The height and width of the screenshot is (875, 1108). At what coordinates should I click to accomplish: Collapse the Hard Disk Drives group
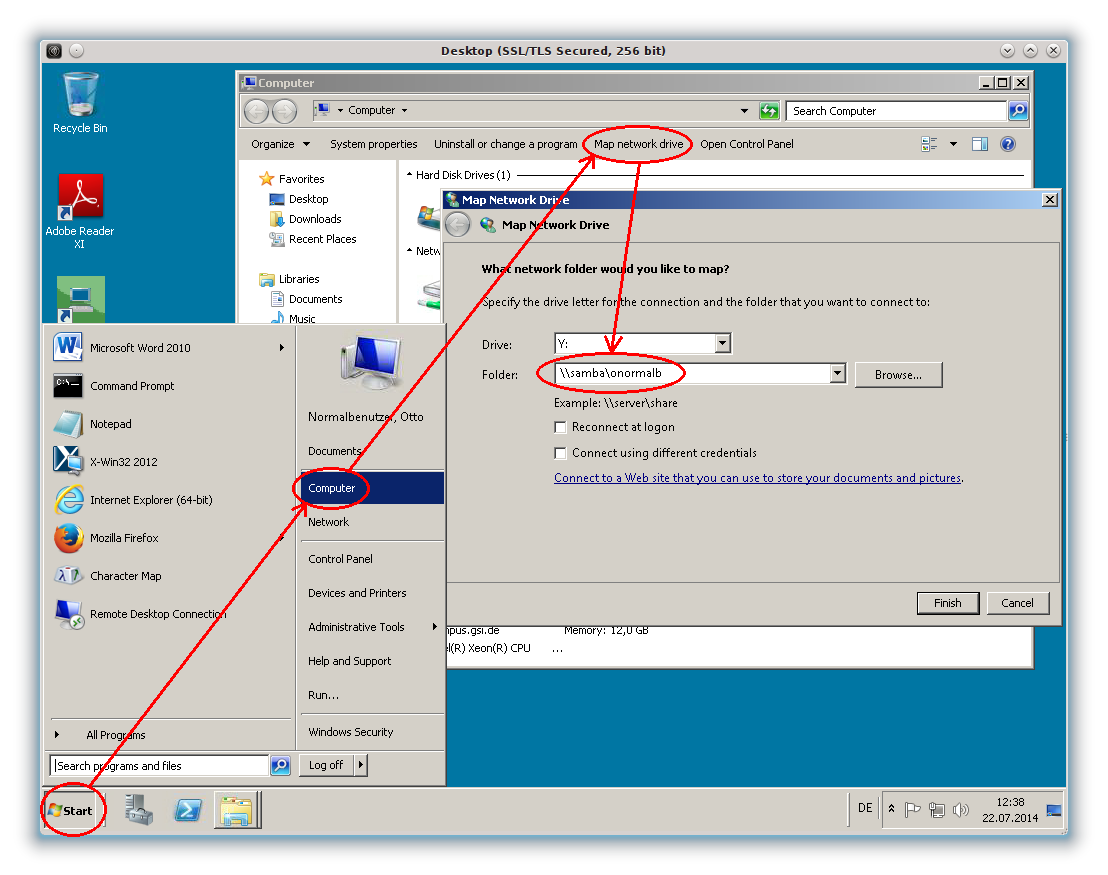point(409,175)
